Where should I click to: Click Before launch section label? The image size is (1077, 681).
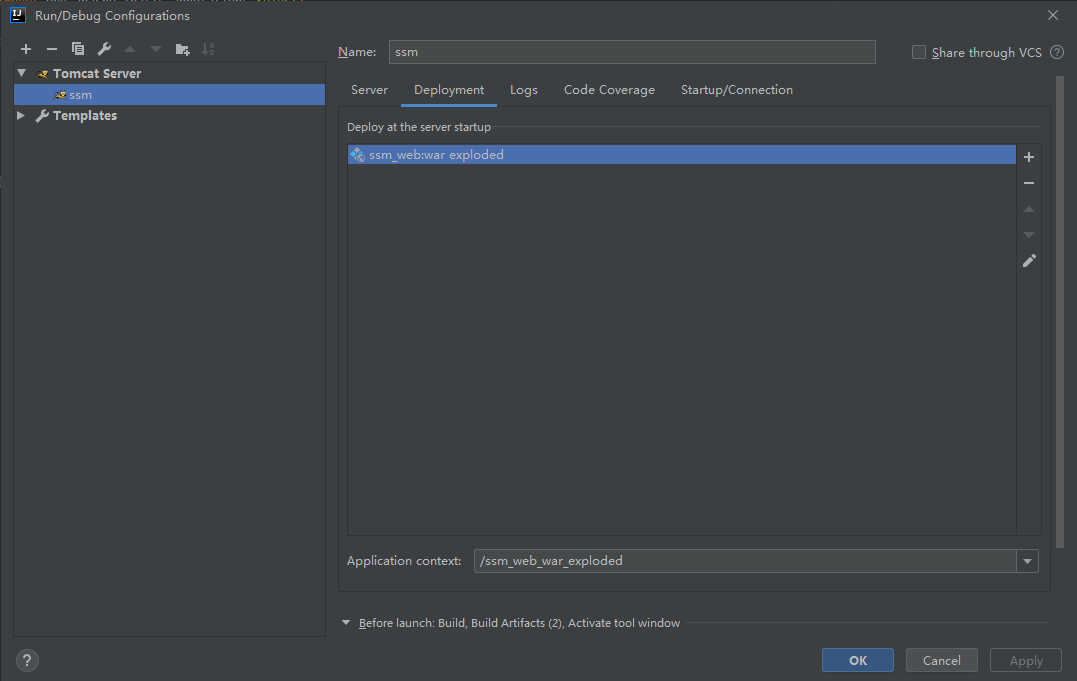coord(519,623)
